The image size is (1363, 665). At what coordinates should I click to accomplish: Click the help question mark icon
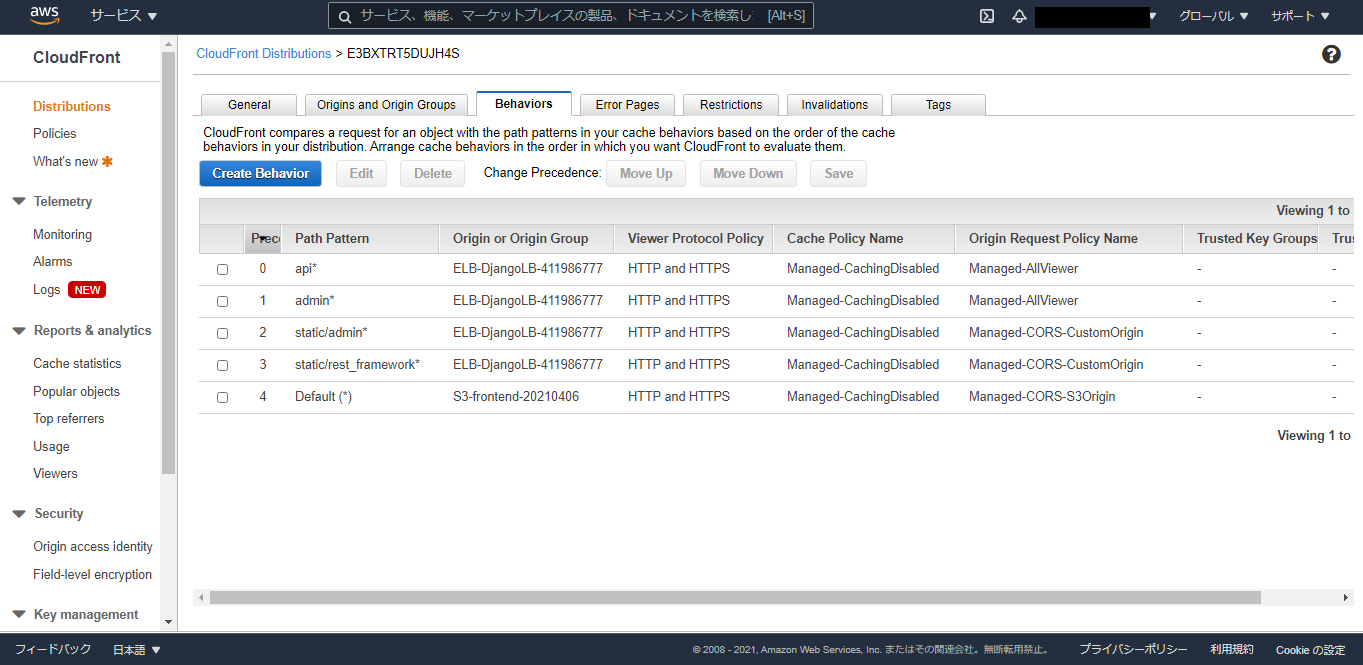(x=1331, y=54)
